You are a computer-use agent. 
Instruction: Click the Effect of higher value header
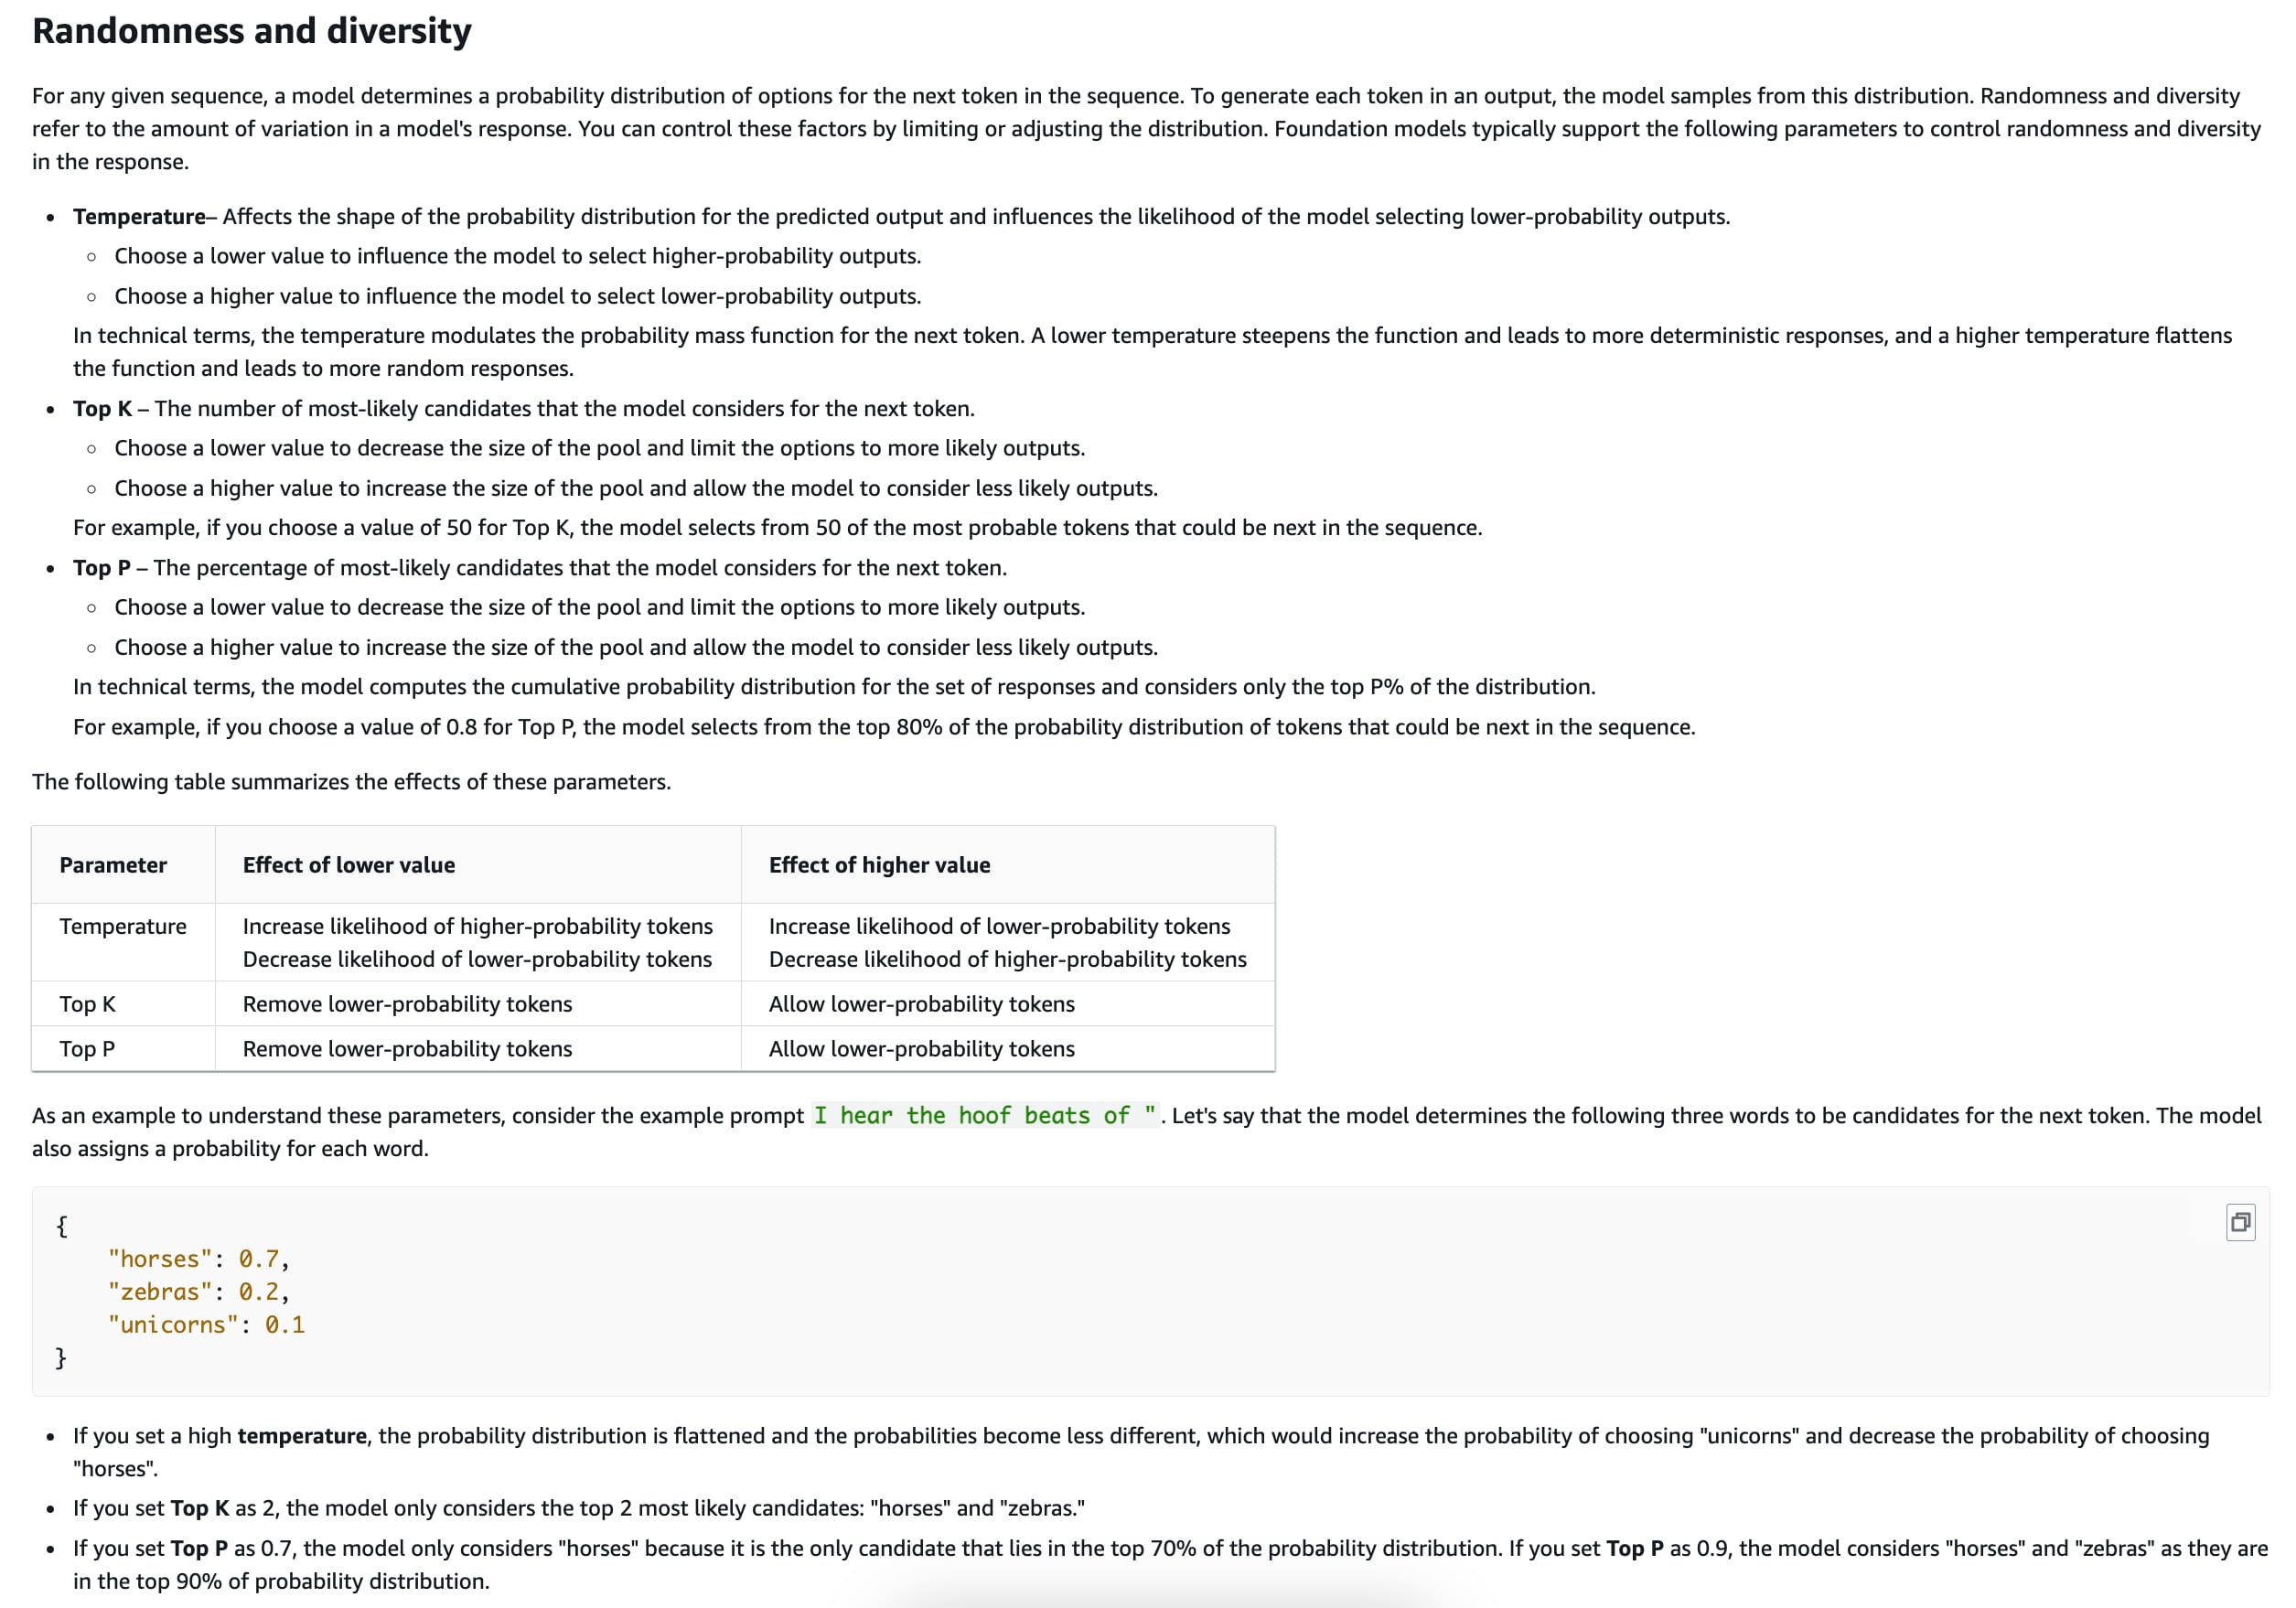tap(879, 865)
